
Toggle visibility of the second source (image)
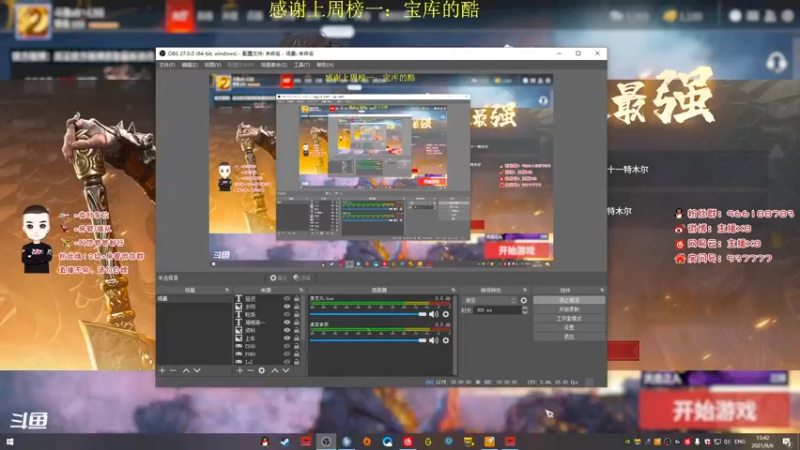(287, 307)
